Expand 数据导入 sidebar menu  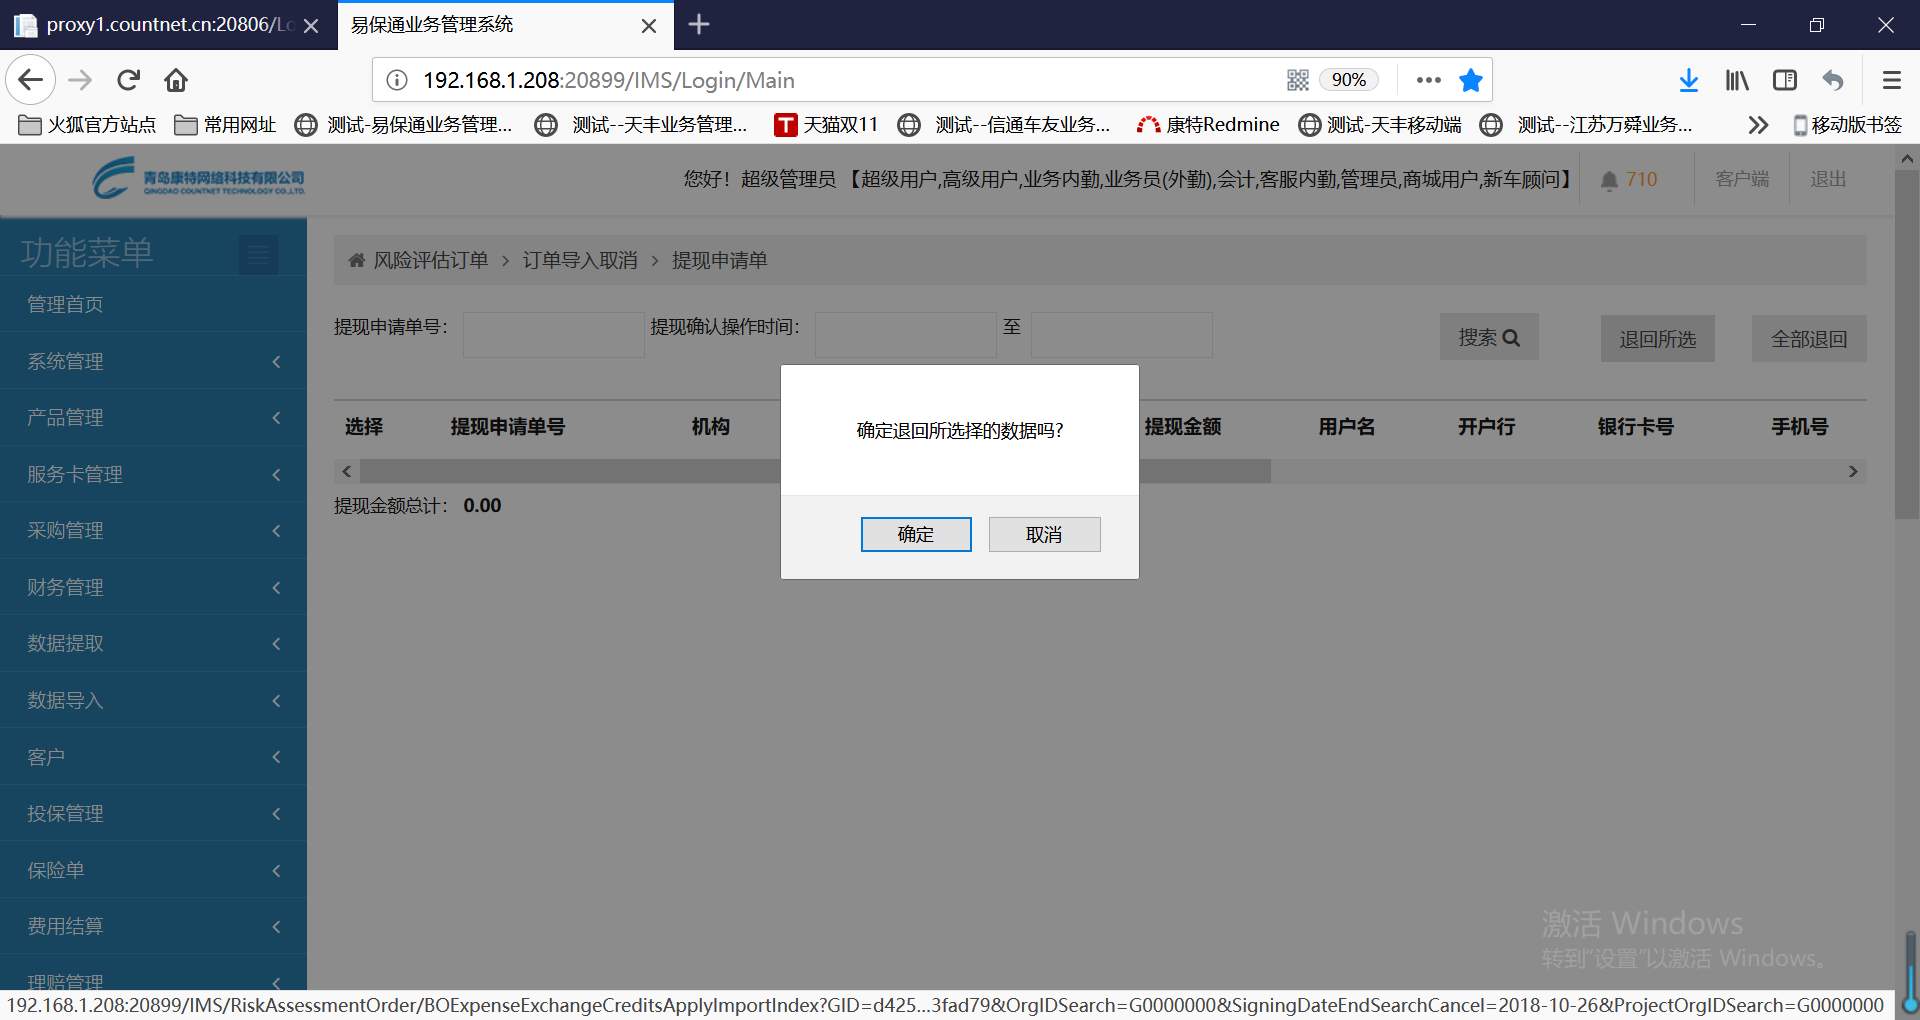153,700
